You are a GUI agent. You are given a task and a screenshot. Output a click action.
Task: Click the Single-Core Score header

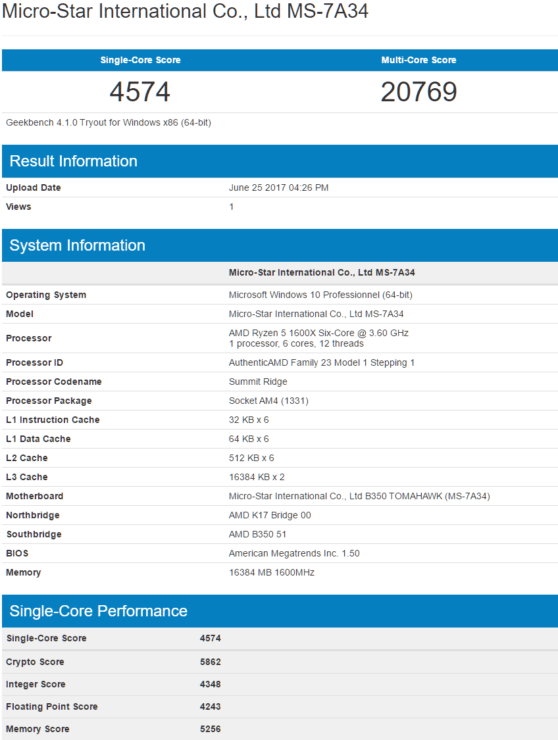click(140, 60)
